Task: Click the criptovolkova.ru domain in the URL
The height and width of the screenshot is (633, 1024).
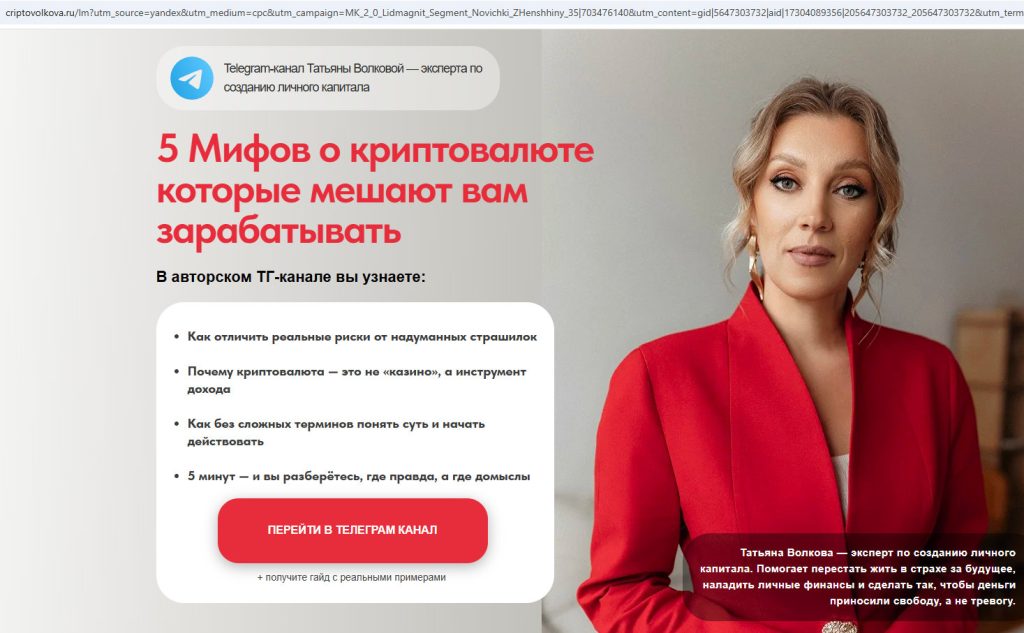Action: (39, 13)
